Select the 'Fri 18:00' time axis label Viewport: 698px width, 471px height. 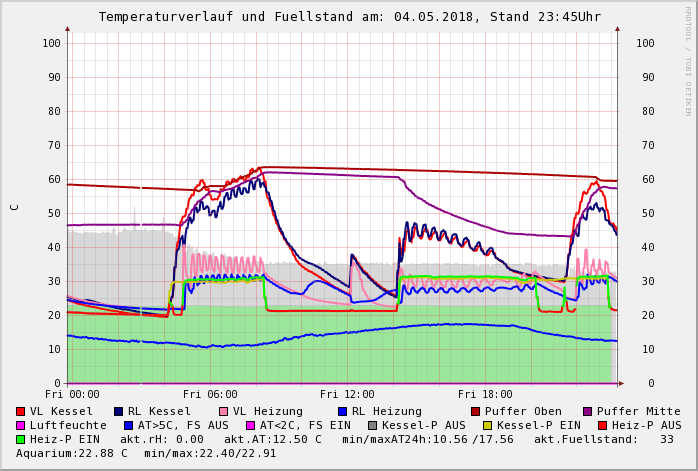click(x=484, y=395)
